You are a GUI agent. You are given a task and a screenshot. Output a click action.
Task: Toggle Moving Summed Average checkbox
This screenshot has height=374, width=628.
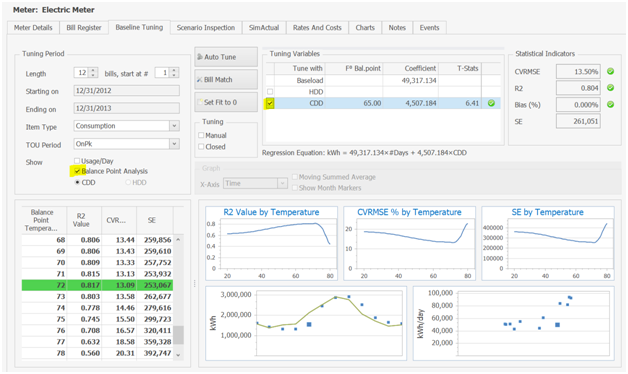(x=295, y=177)
